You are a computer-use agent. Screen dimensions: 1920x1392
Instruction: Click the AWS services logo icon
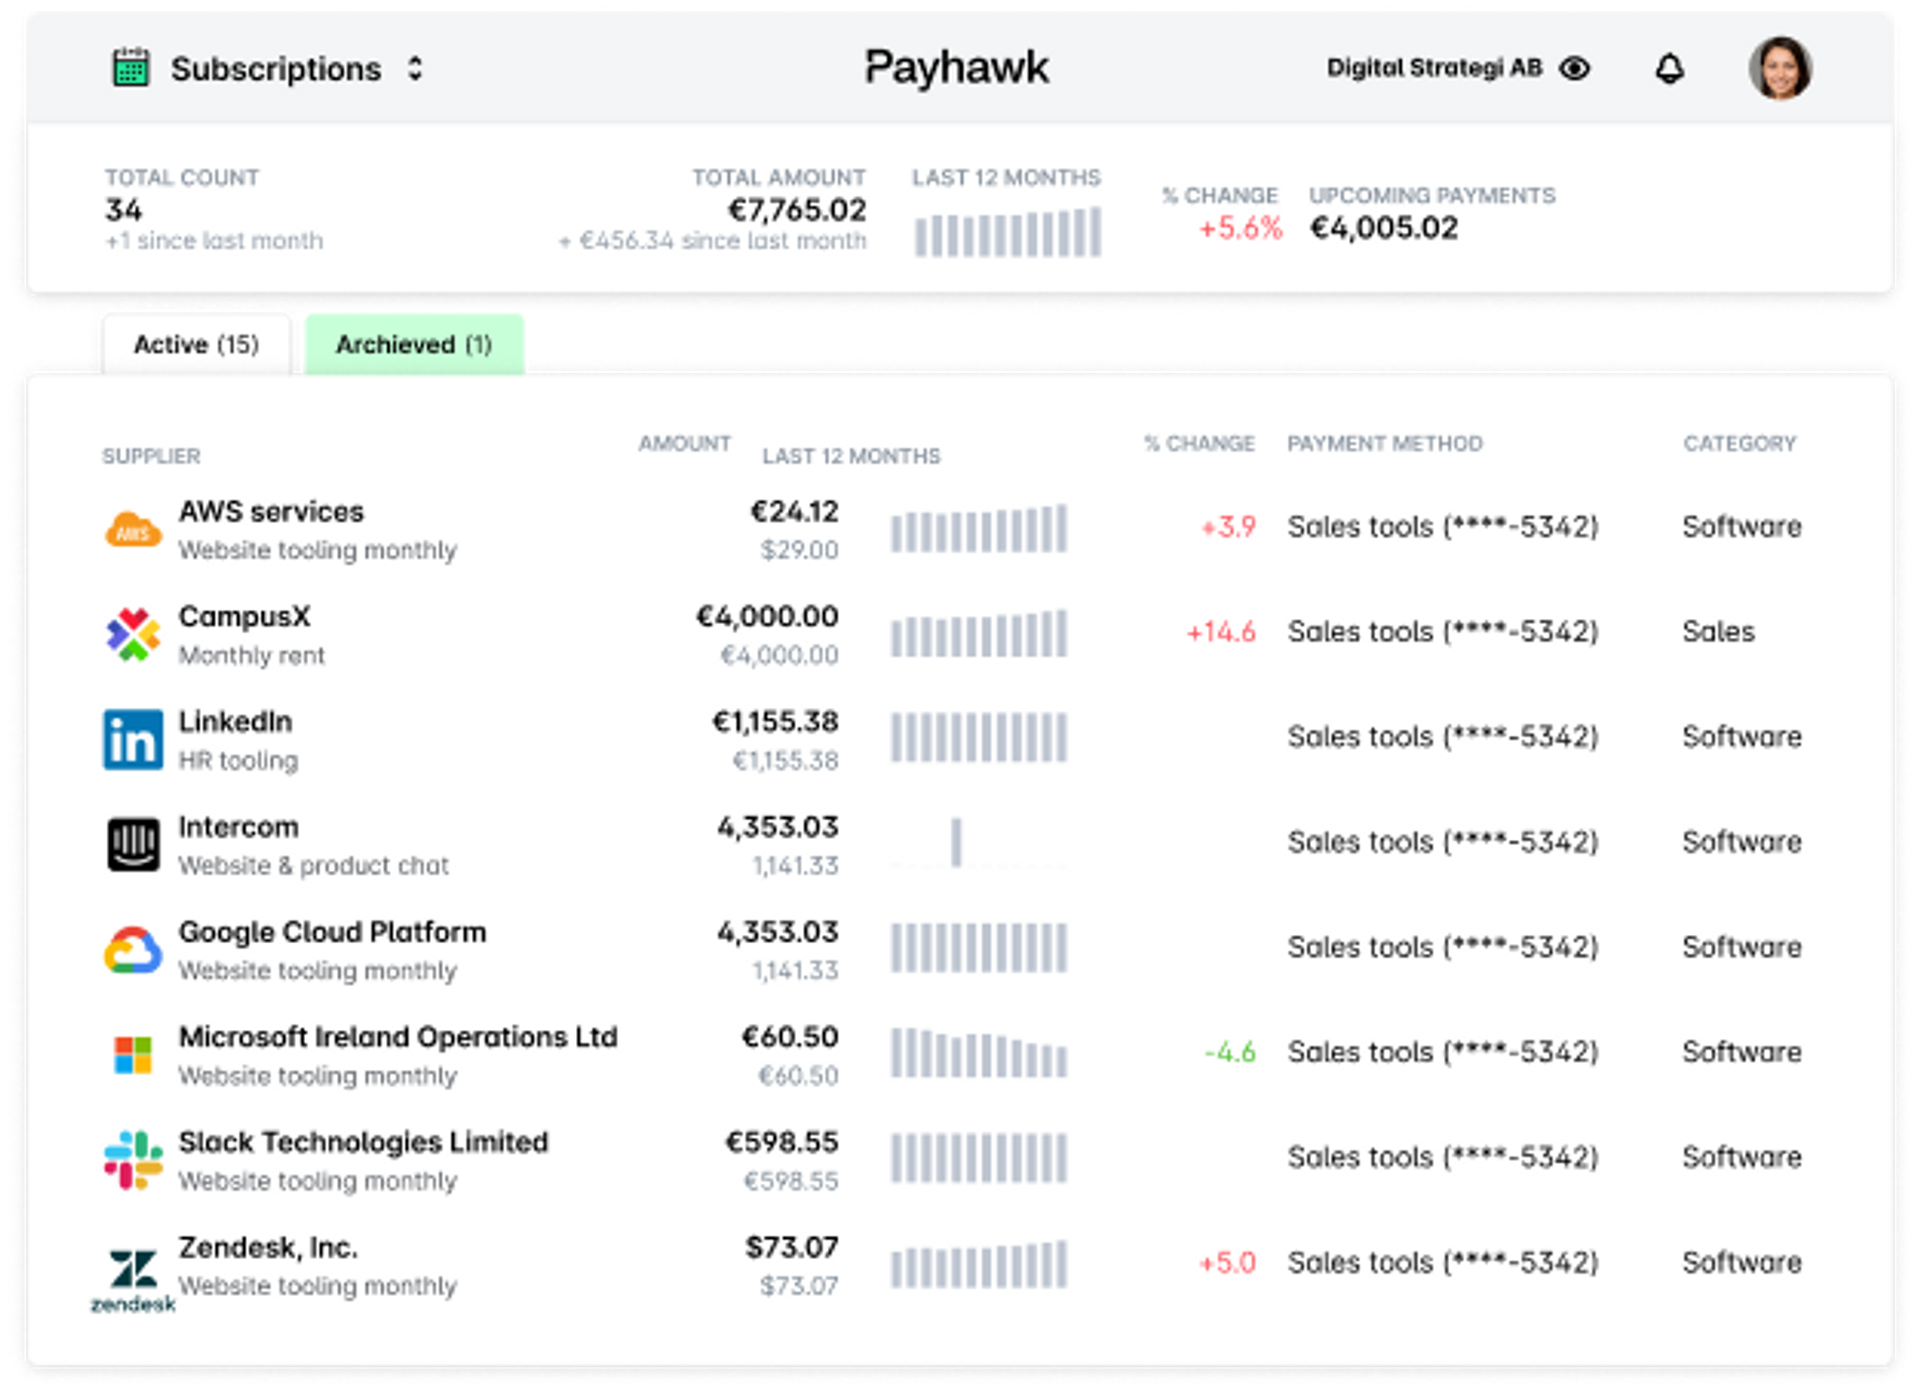point(133,530)
